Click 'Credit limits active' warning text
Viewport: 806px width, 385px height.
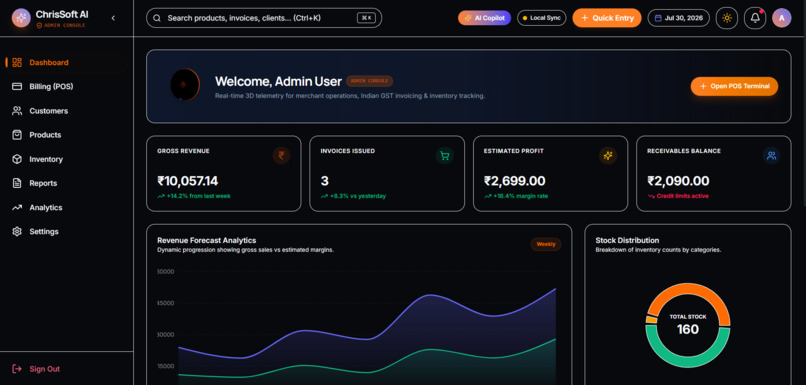[683, 196]
